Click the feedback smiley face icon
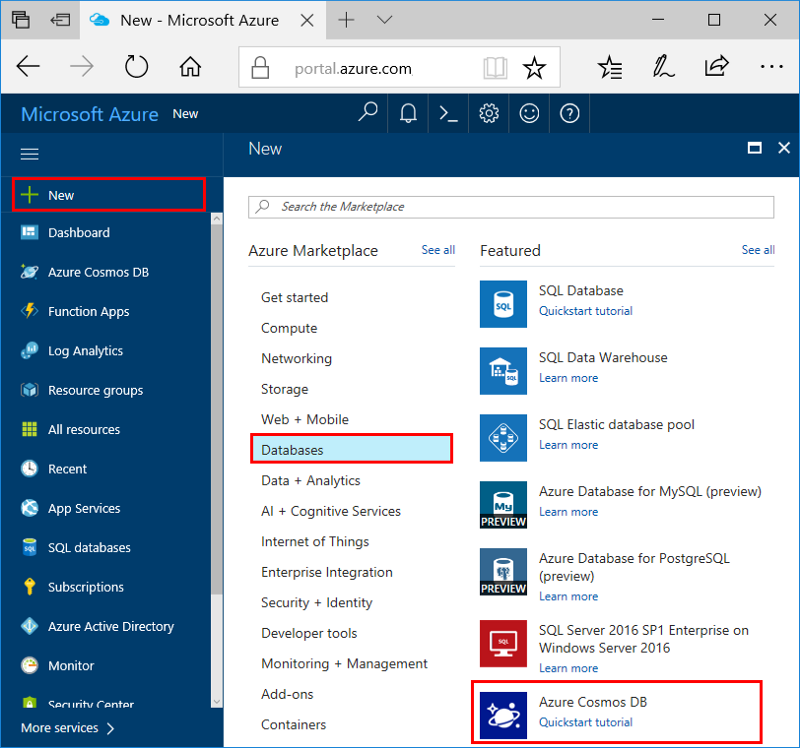800x748 pixels. pyautogui.click(x=529, y=113)
